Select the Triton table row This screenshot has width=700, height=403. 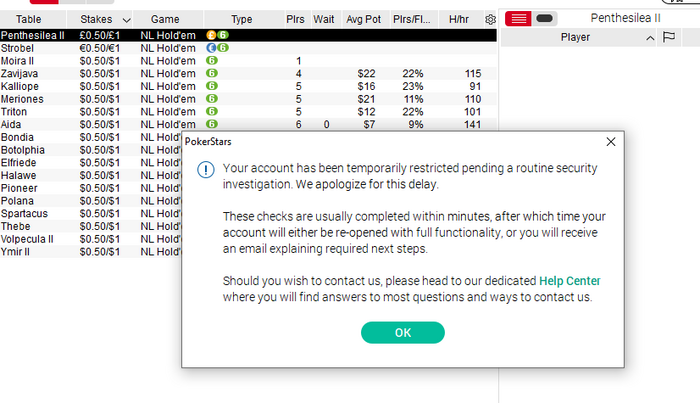point(248,112)
